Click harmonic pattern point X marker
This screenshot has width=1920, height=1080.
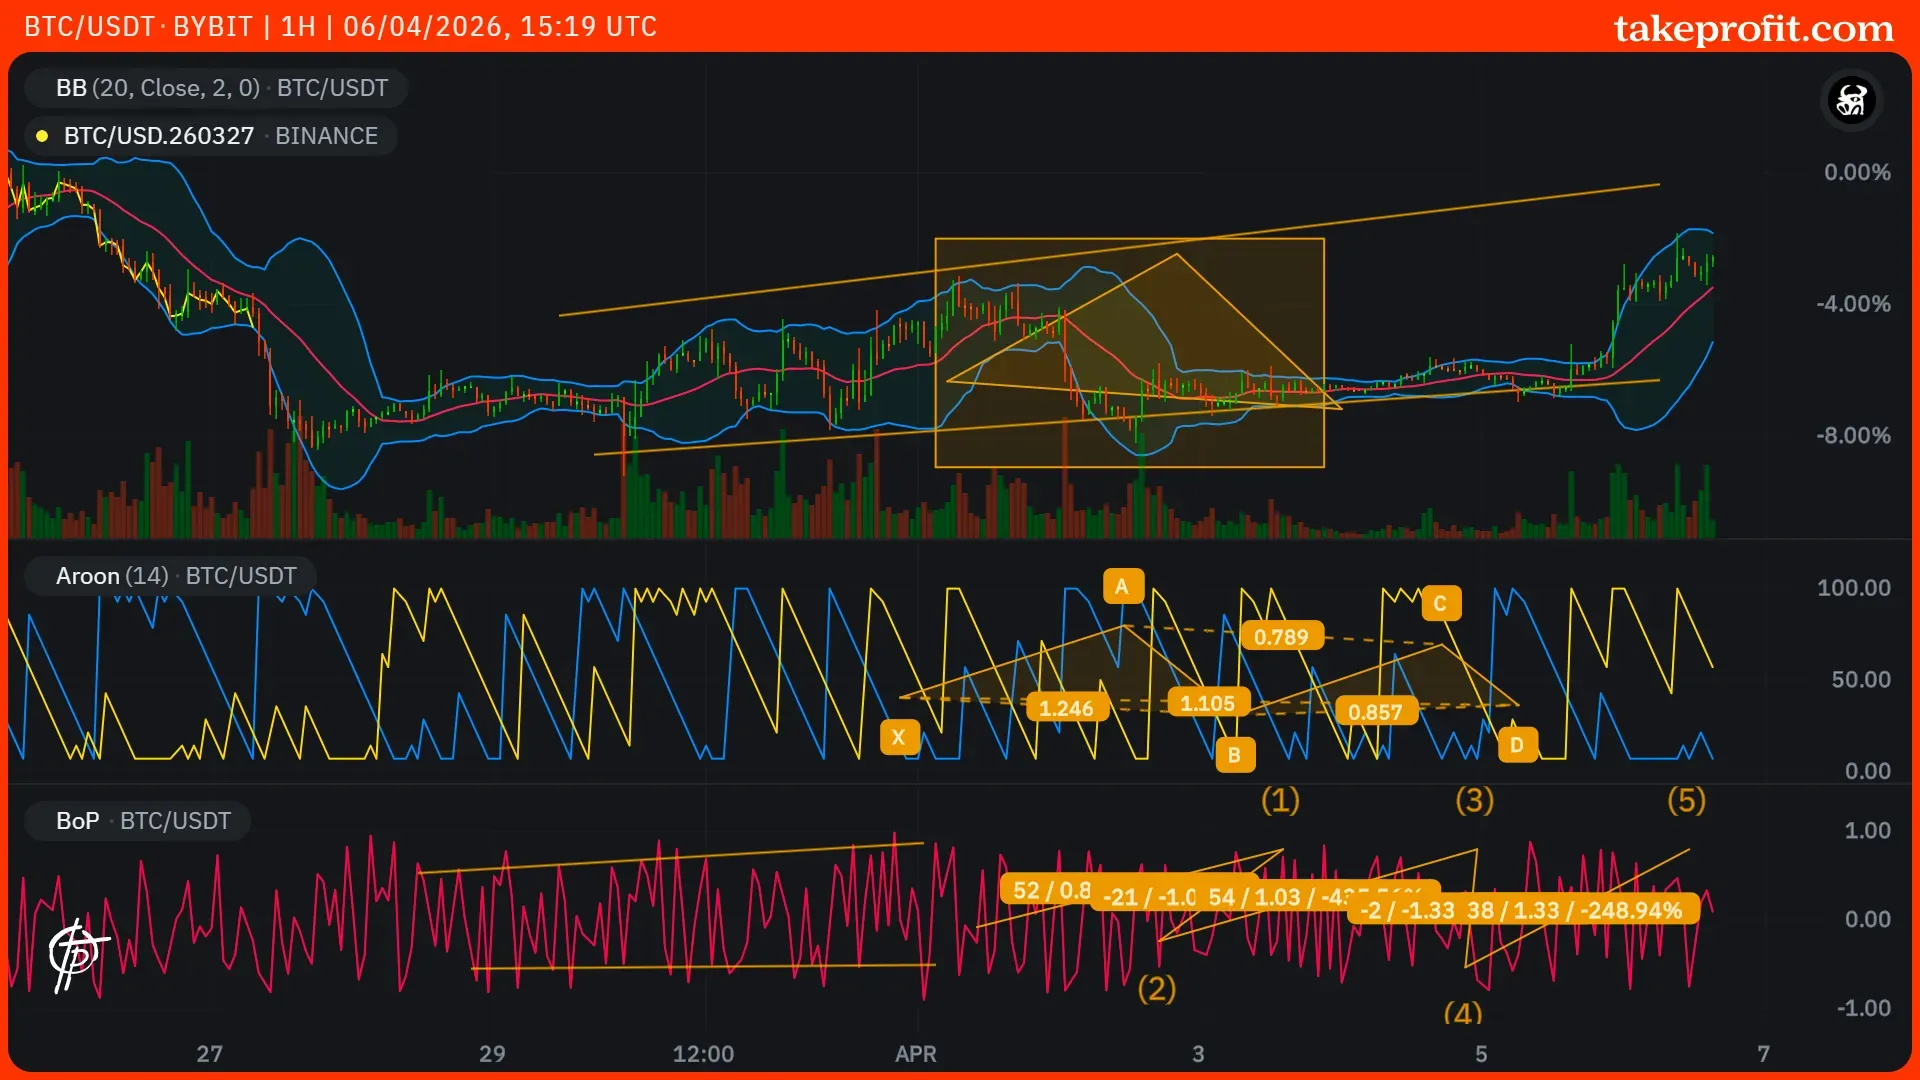[x=898, y=737]
